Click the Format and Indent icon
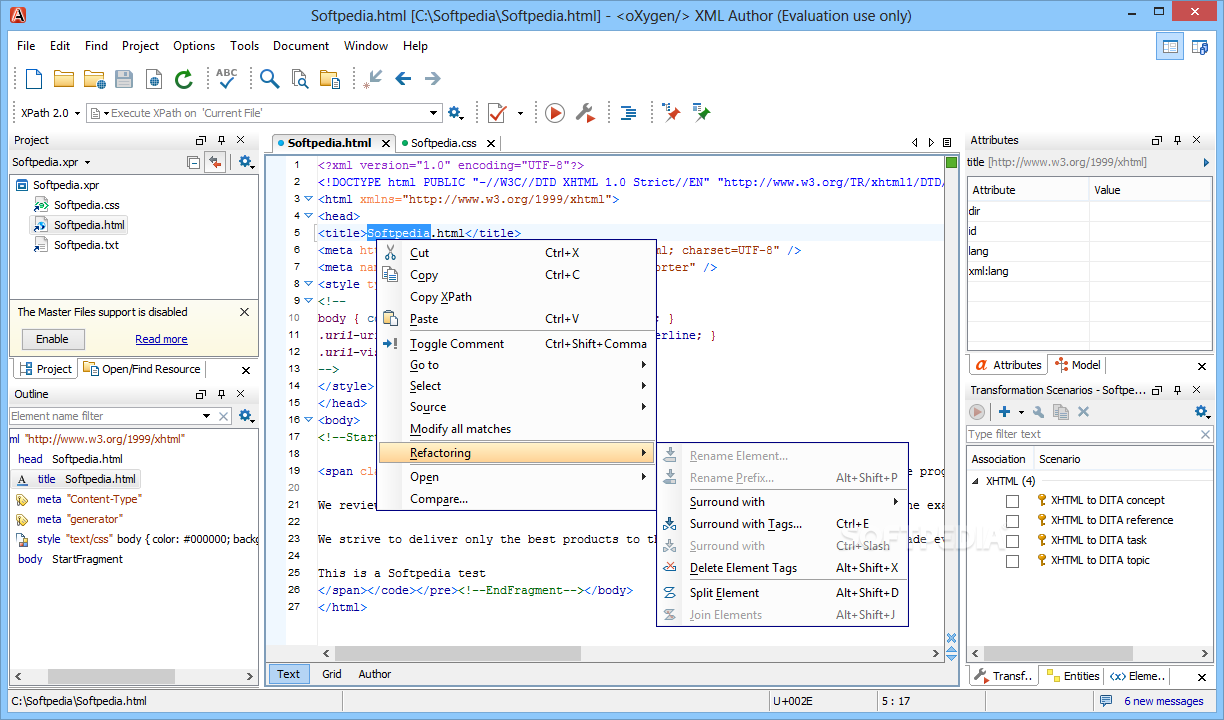Image resolution: width=1224 pixels, height=720 pixels. (x=628, y=113)
